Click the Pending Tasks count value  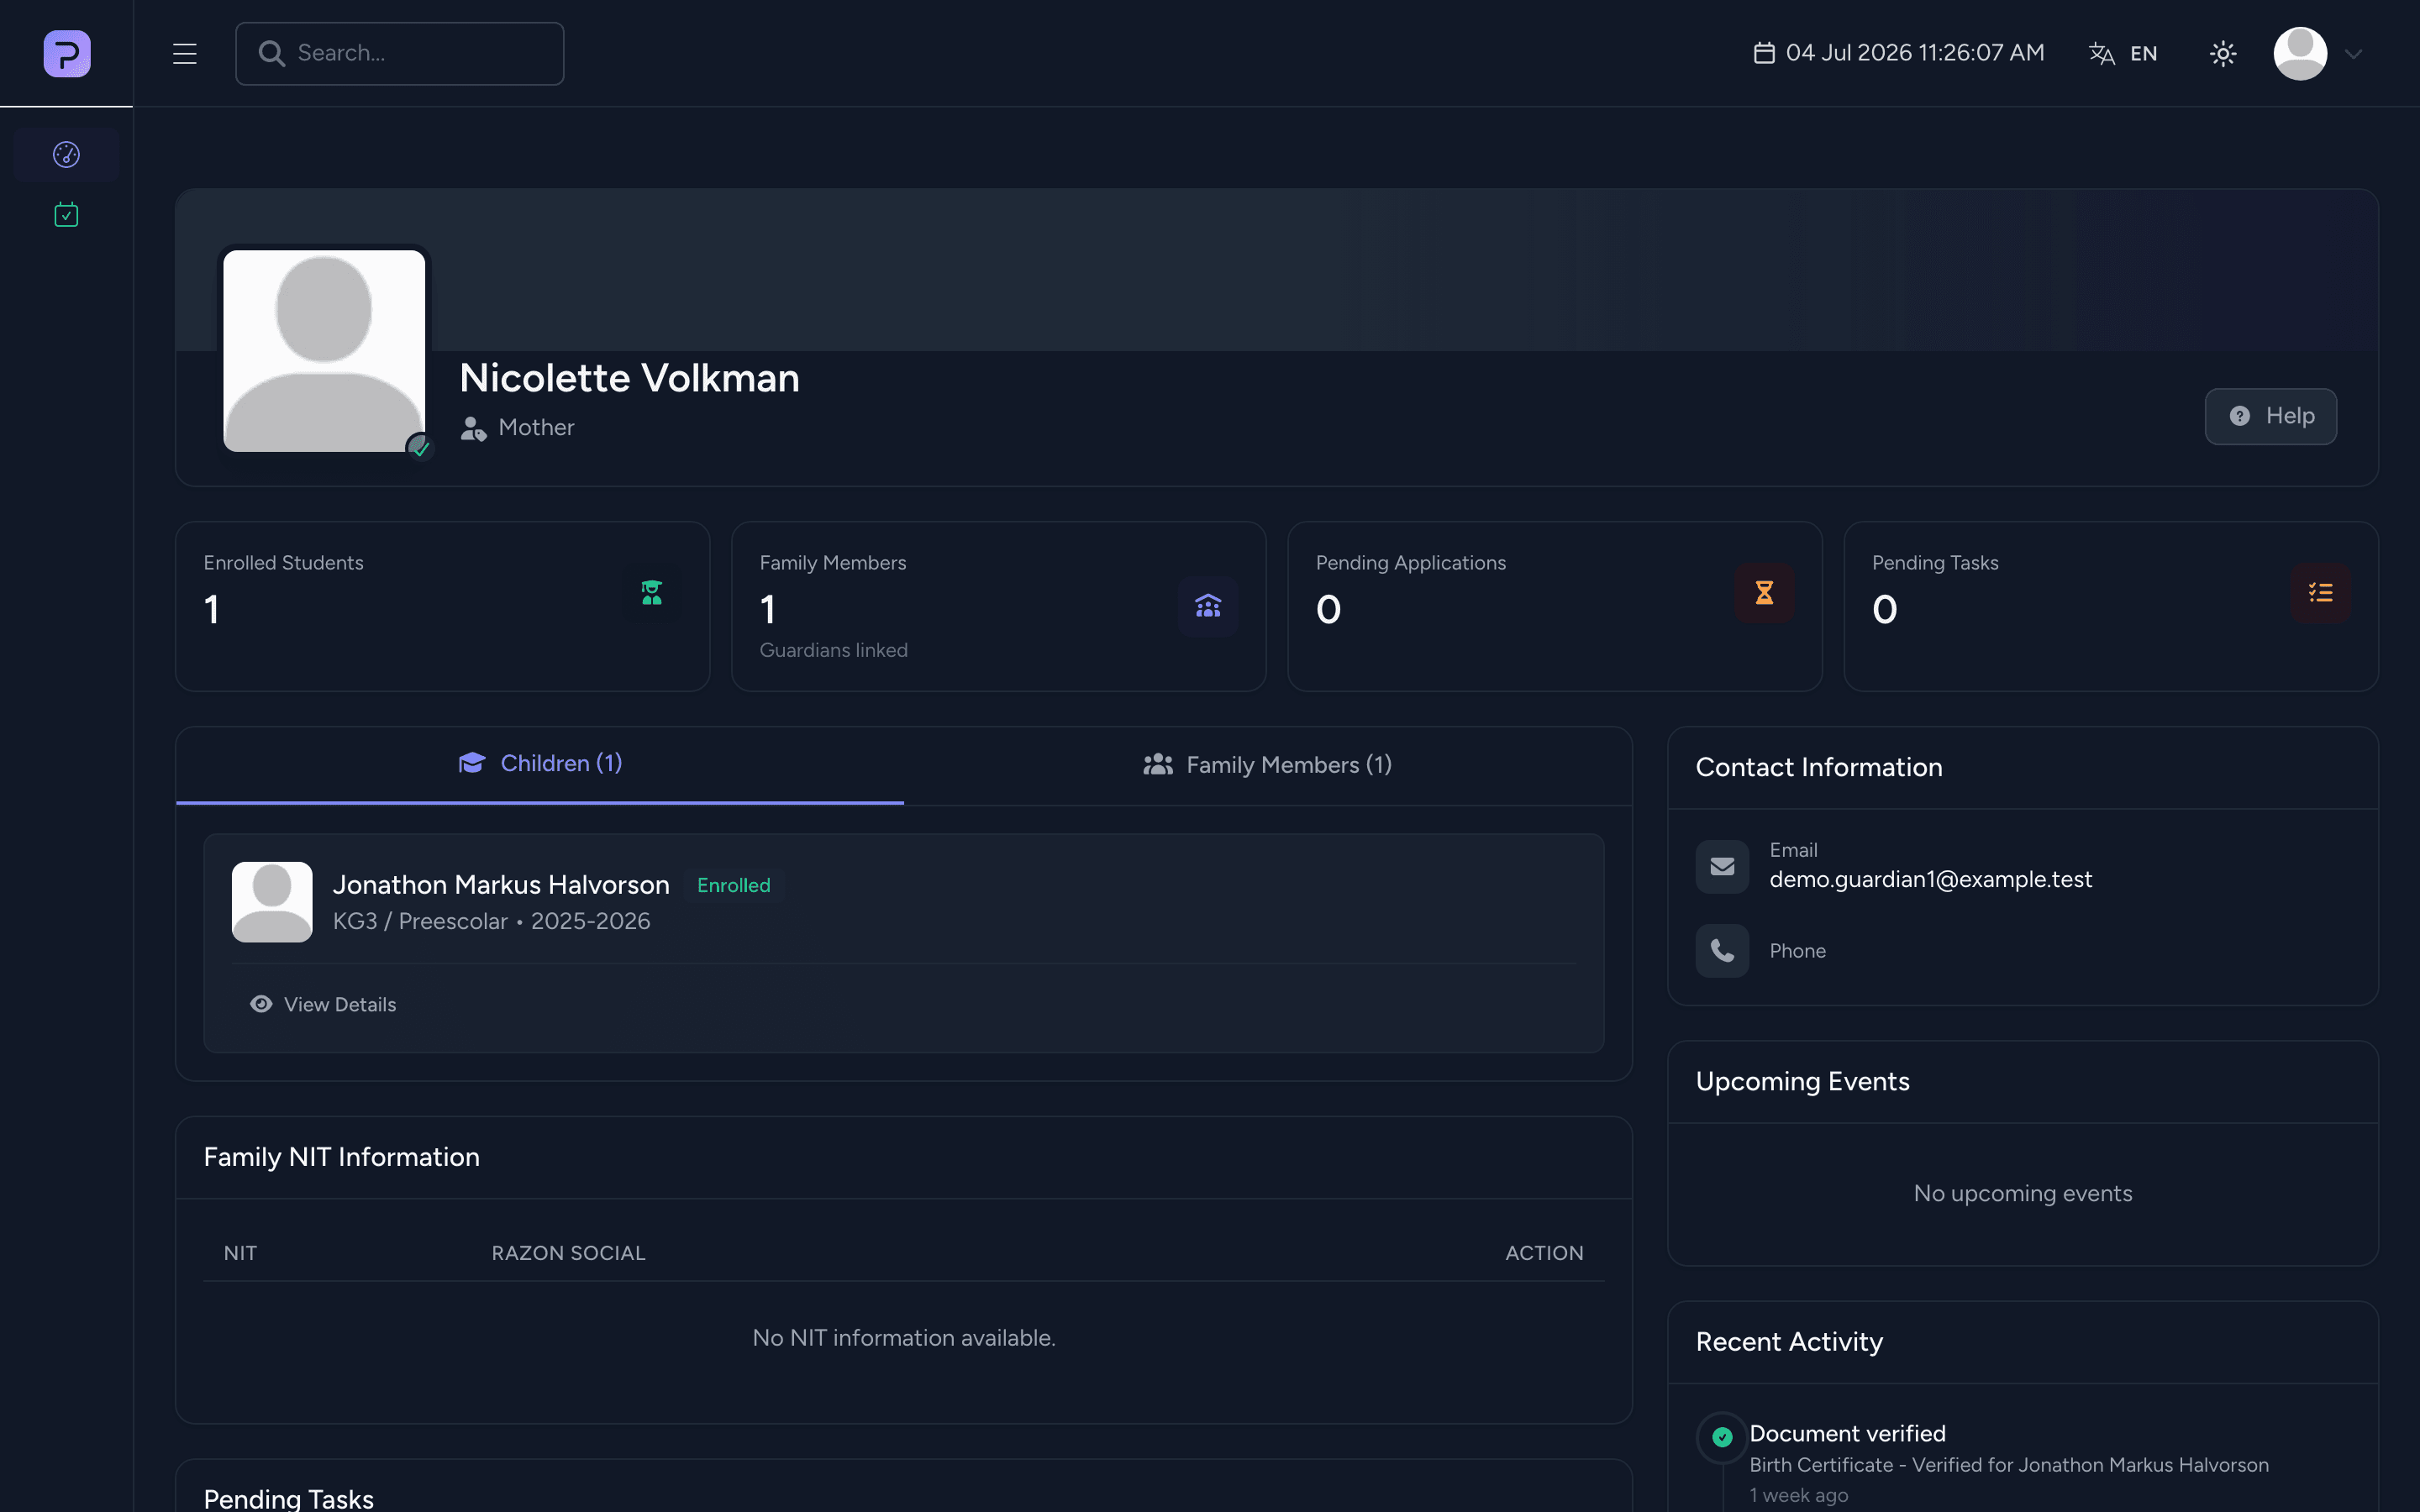click(1884, 609)
